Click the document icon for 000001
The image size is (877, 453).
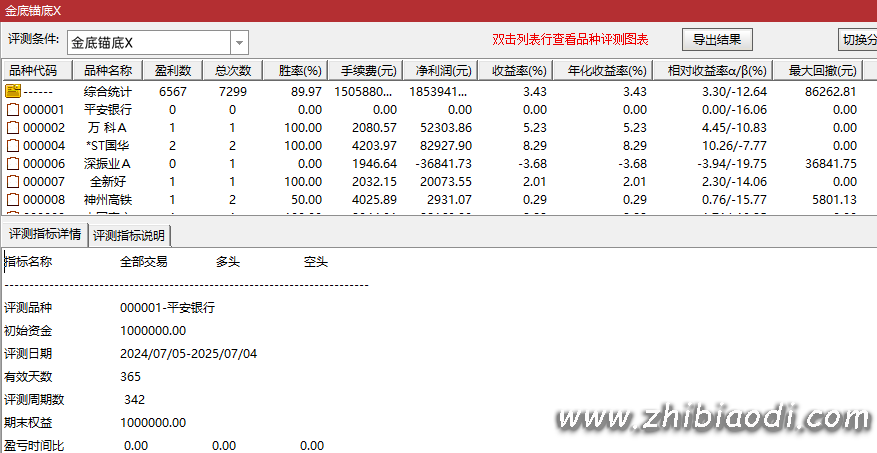click(x=13, y=110)
